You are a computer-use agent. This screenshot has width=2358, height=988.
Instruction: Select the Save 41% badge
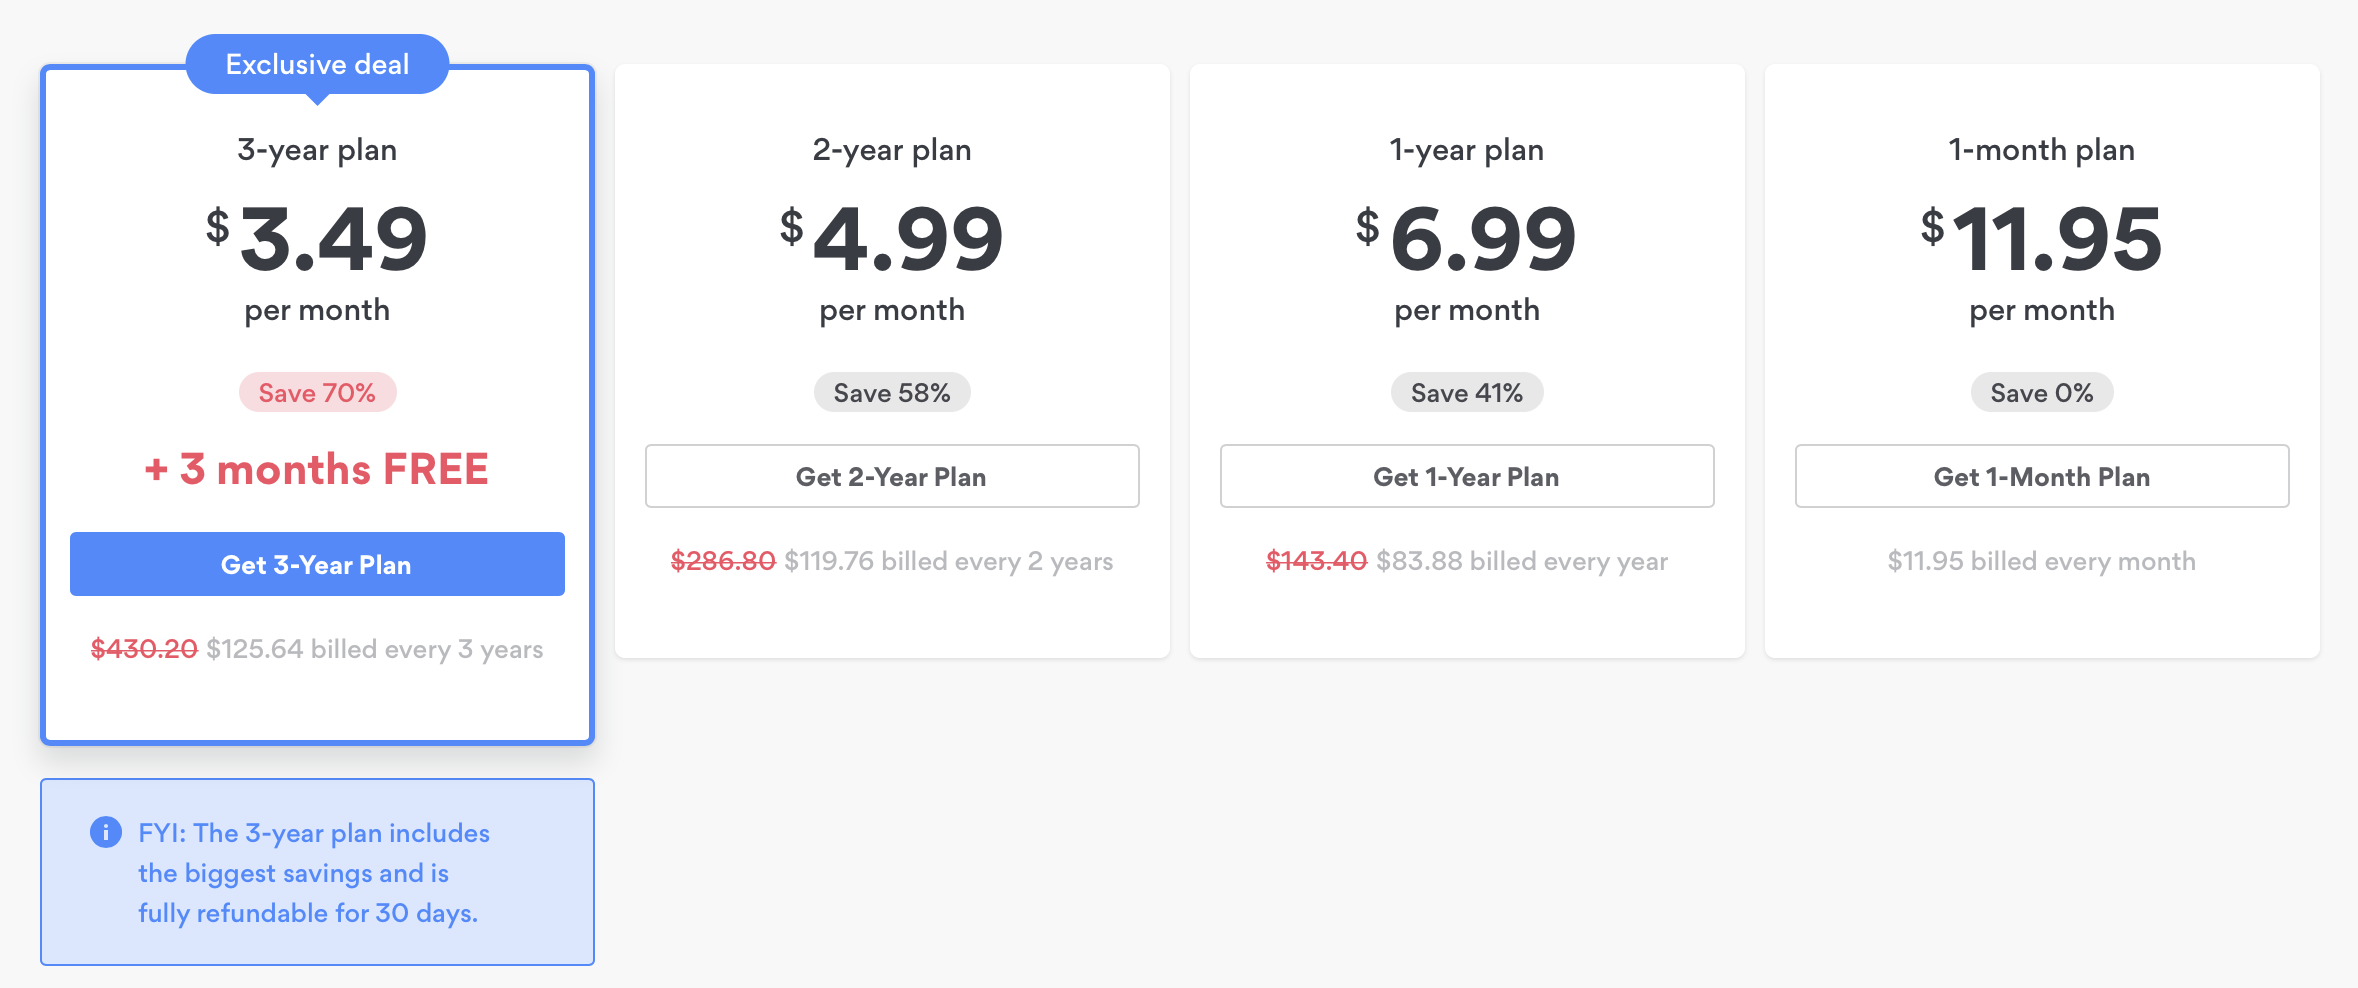(x=1466, y=393)
